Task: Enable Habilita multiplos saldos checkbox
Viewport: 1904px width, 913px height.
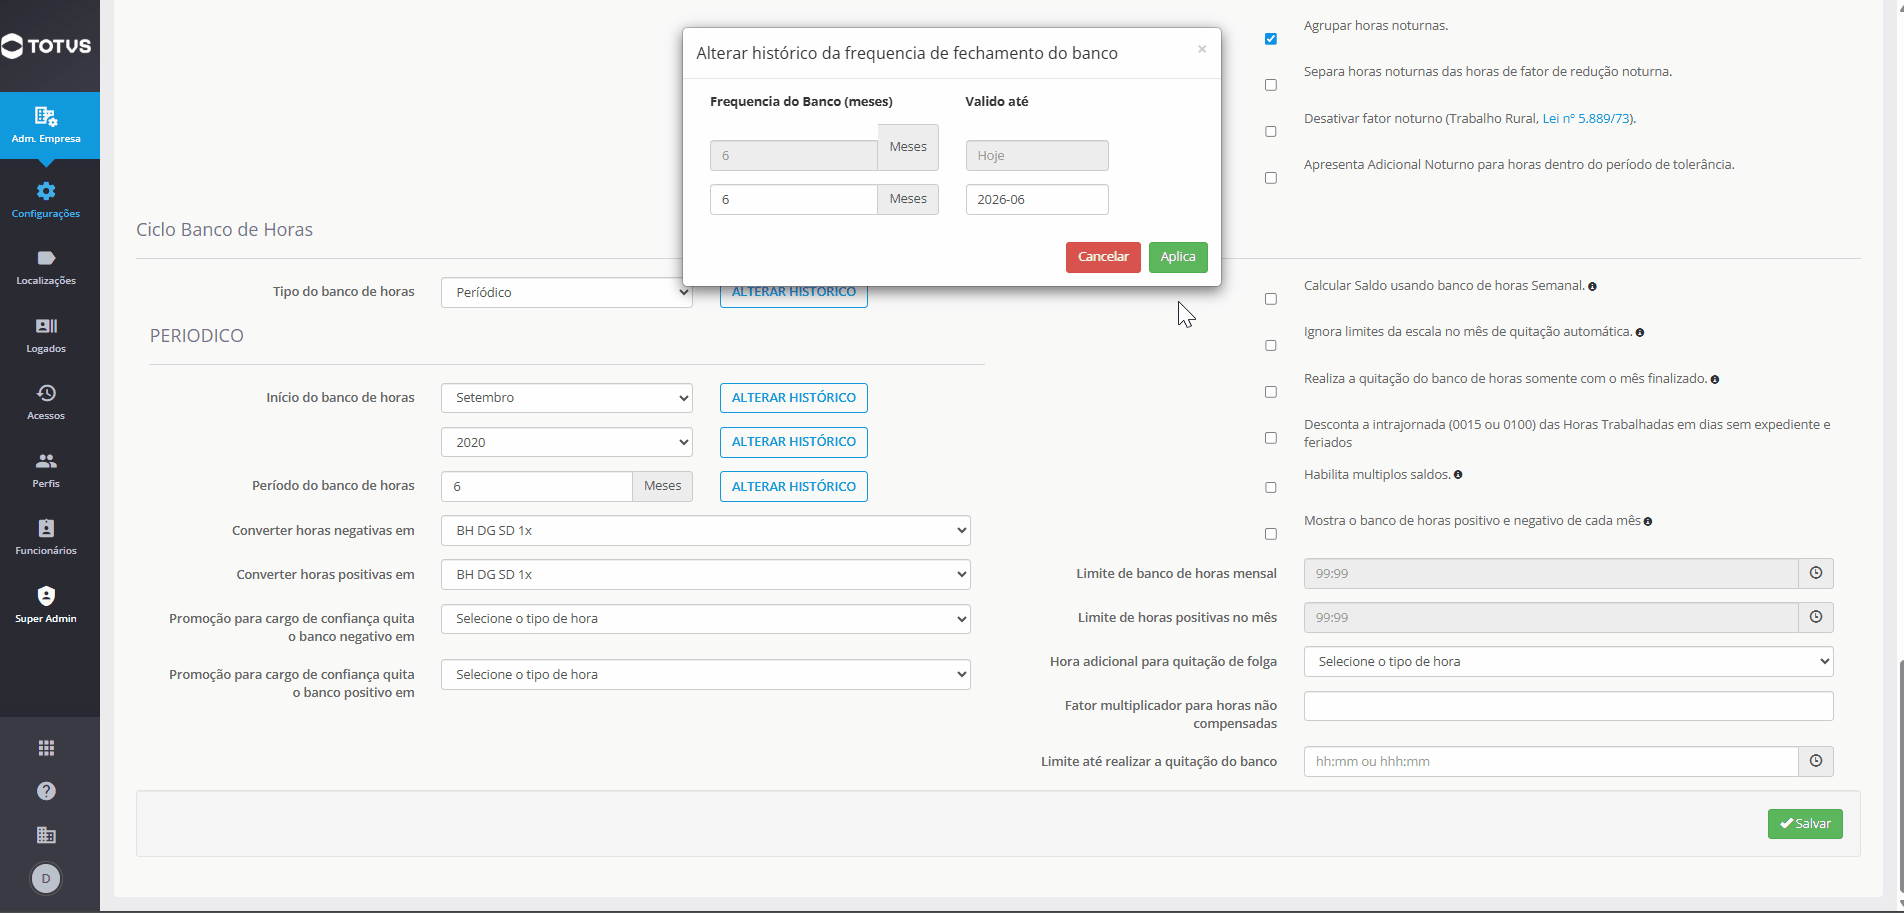Action: click(x=1271, y=488)
